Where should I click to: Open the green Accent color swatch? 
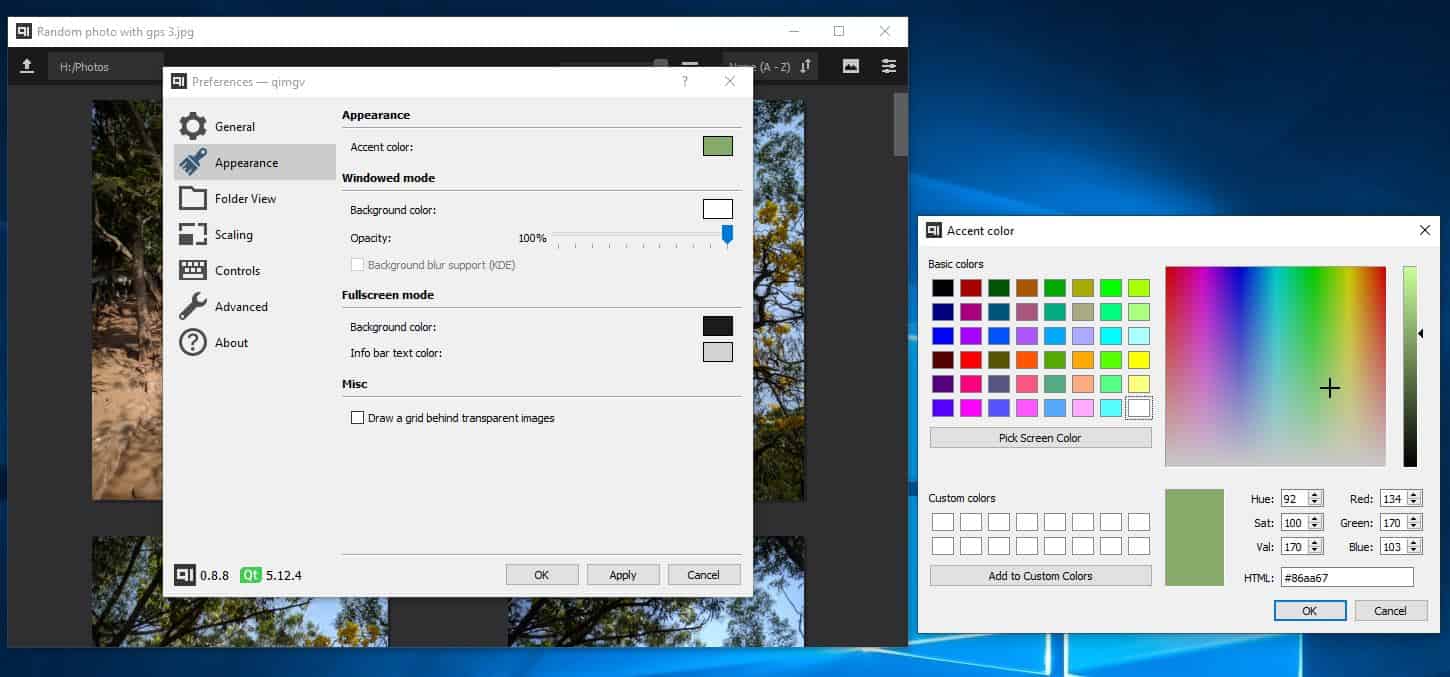click(717, 145)
